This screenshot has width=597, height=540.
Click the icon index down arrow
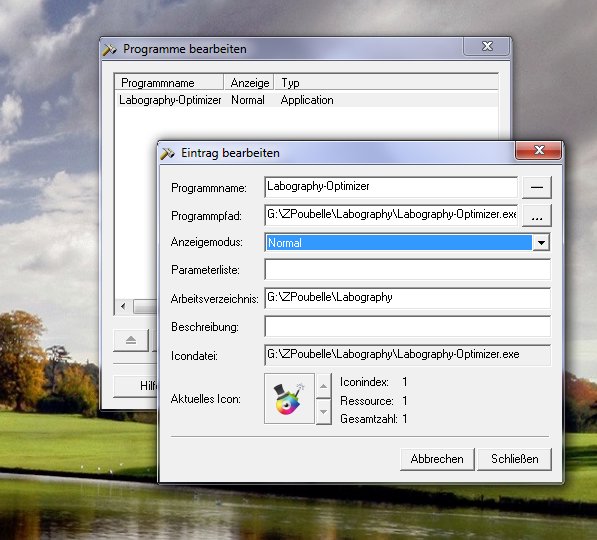click(x=324, y=411)
